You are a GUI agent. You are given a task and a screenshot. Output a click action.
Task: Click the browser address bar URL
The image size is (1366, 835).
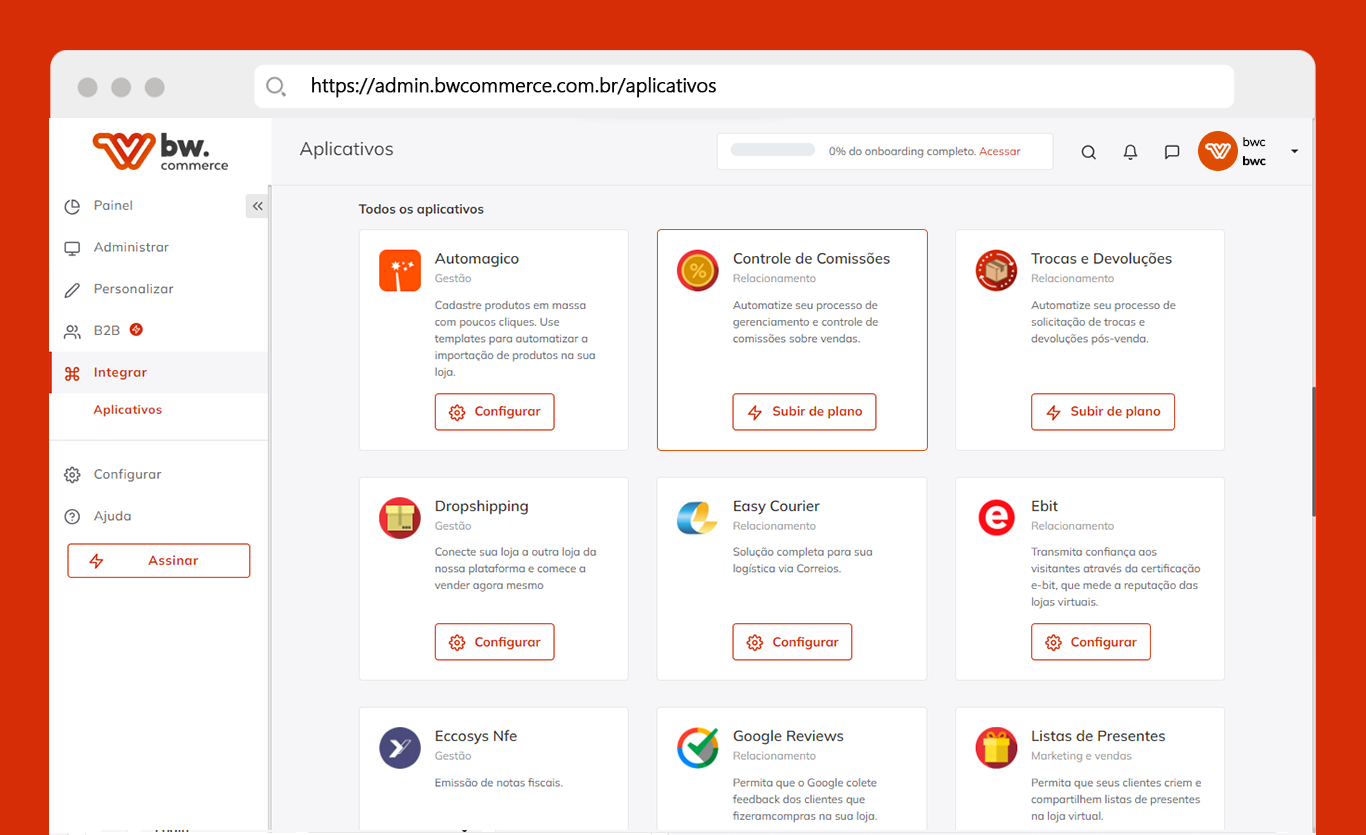pyautogui.click(x=514, y=86)
